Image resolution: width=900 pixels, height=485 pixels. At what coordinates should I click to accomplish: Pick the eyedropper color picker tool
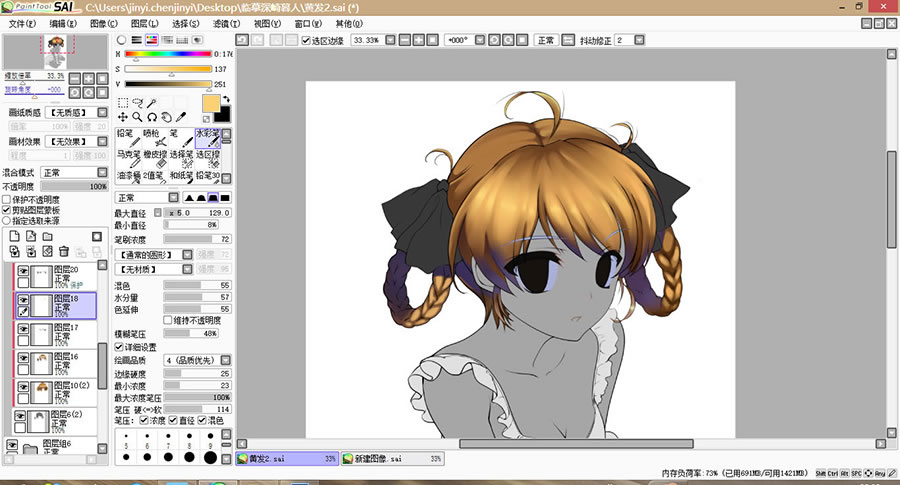click(x=181, y=117)
